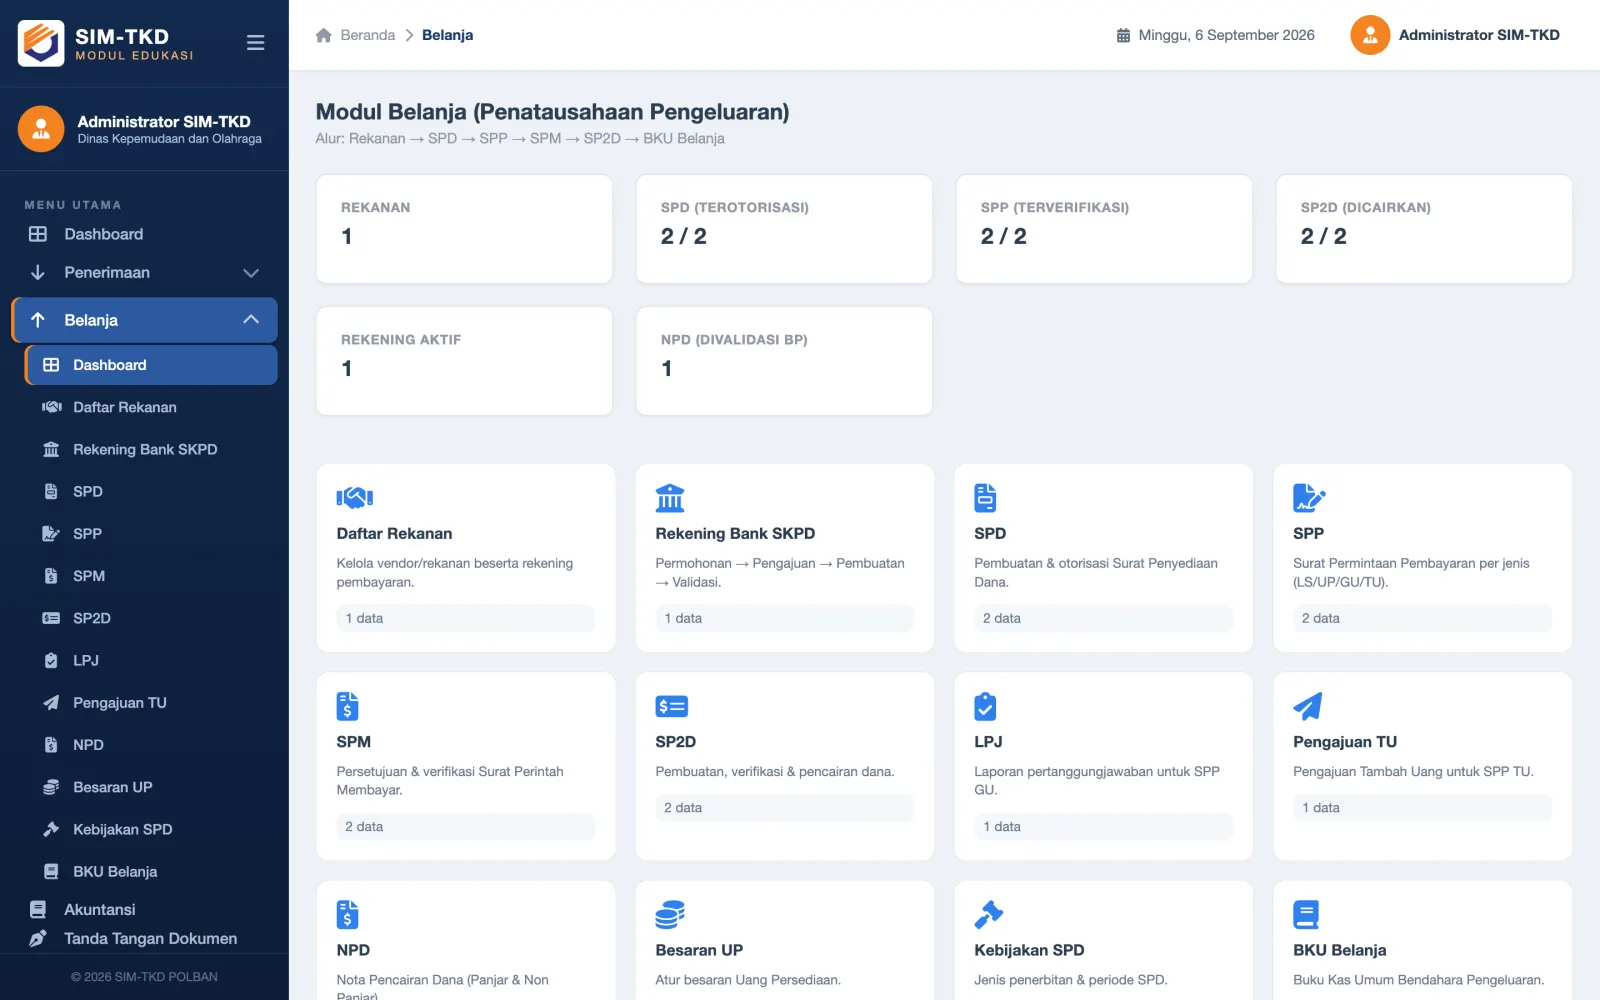Expand the Penerimaan menu chevron
Viewport: 1600px width, 1000px height.
(x=251, y=273)
